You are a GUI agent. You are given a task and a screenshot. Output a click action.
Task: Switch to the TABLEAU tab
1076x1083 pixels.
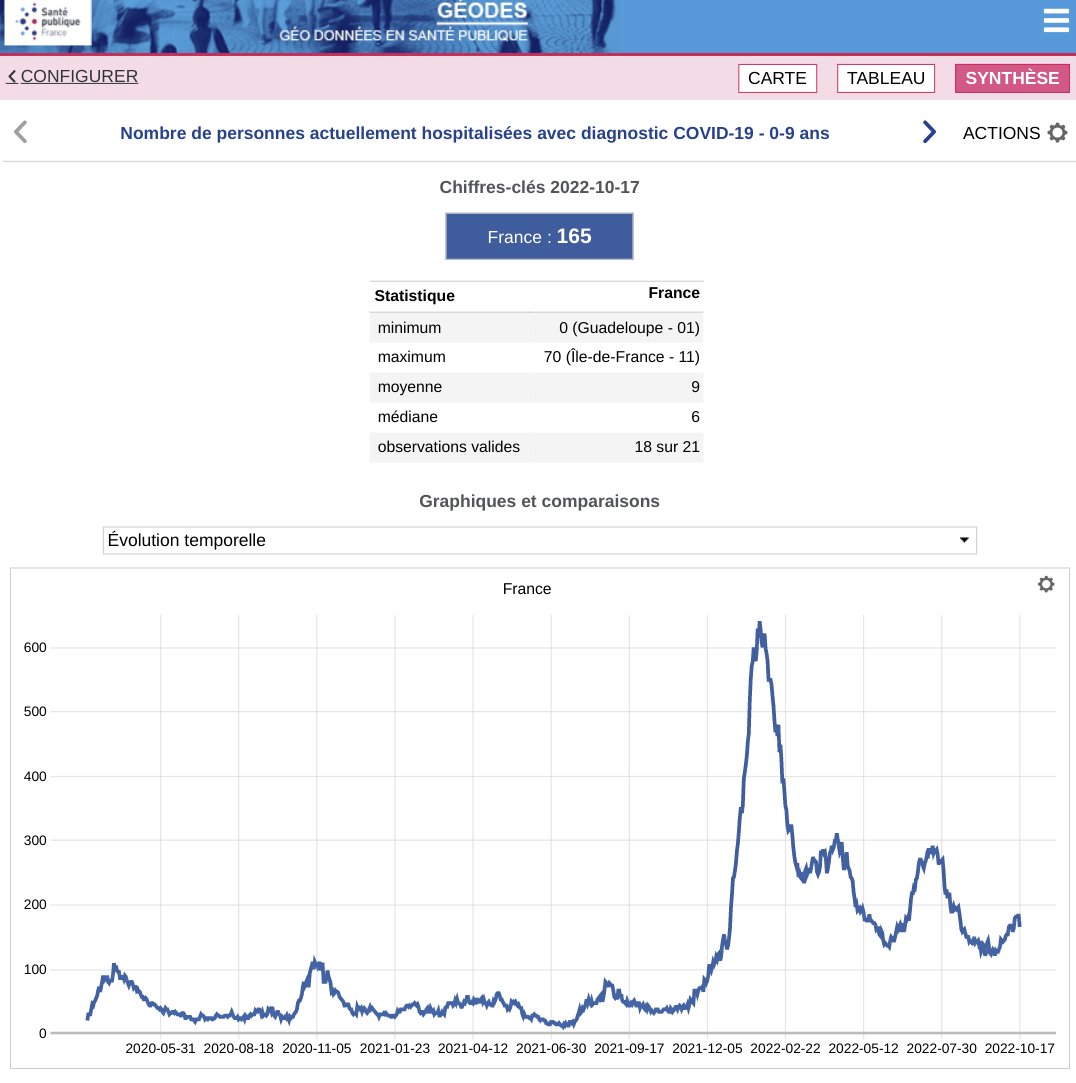(885, 78)
